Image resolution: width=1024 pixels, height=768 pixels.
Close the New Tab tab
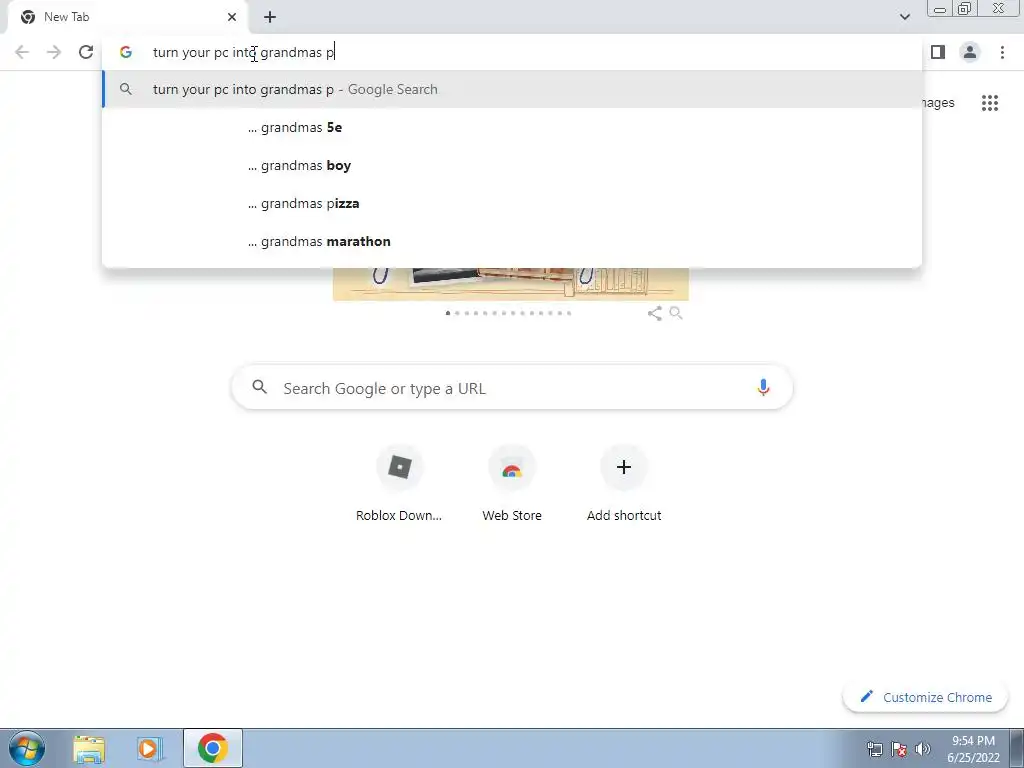point(232,17)
